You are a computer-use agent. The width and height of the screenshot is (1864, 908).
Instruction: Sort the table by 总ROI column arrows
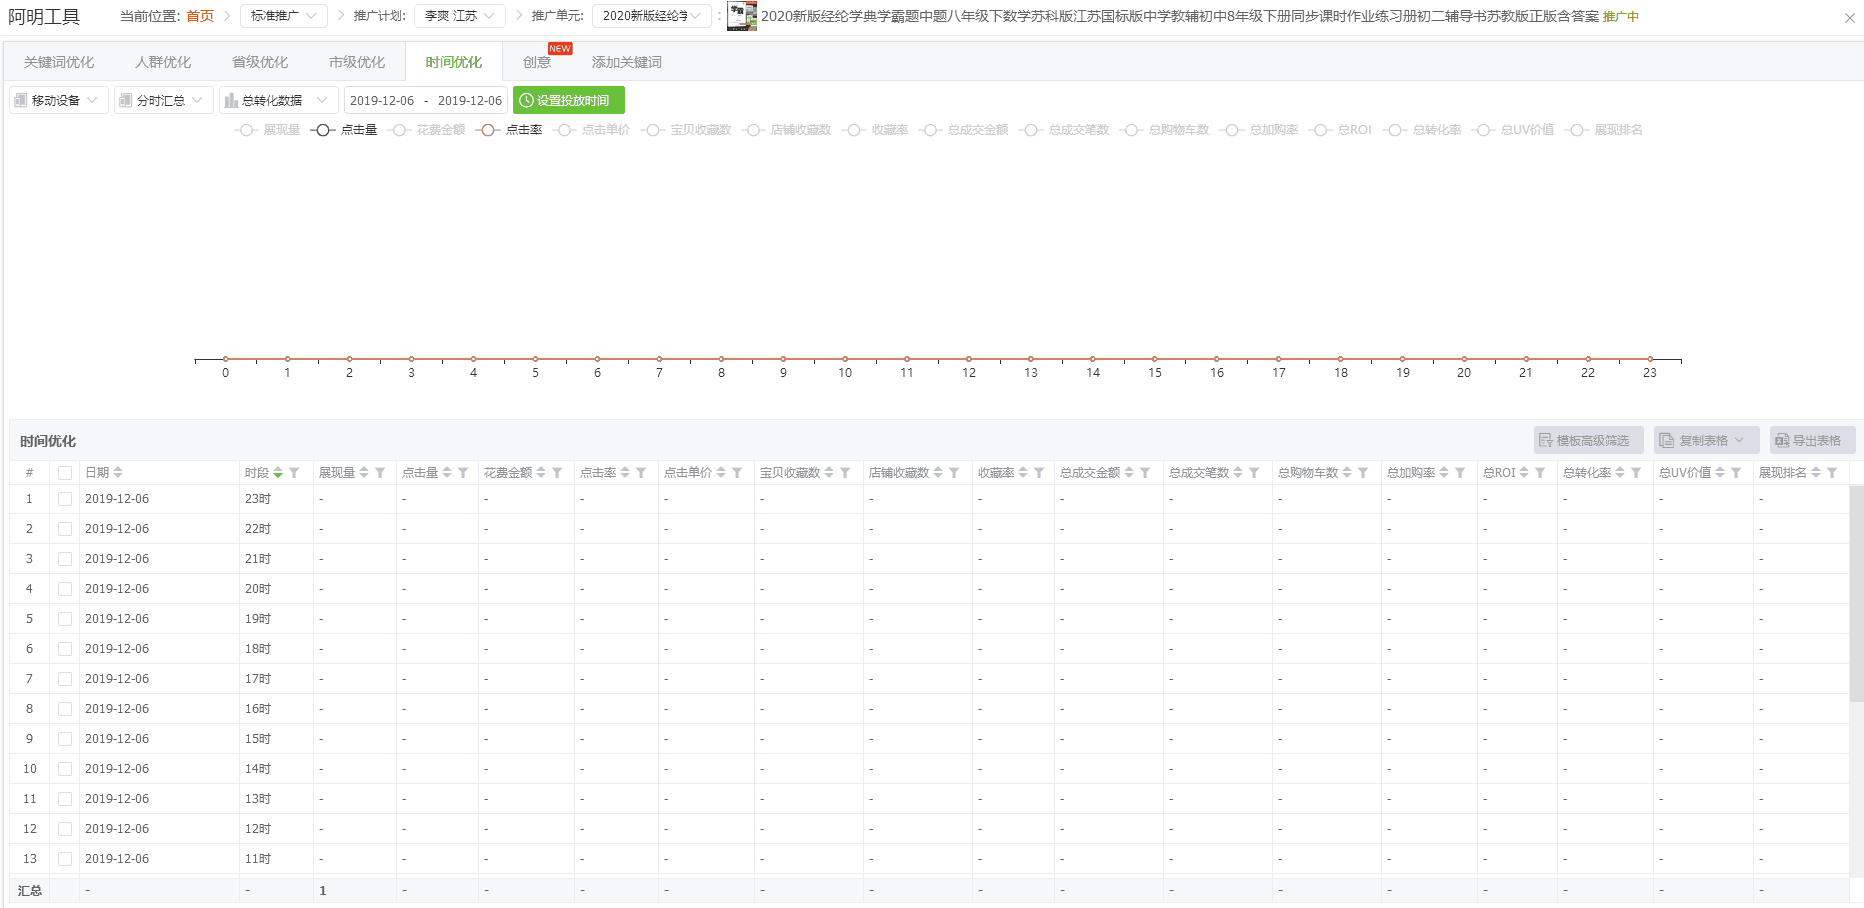click(1524, 473)
